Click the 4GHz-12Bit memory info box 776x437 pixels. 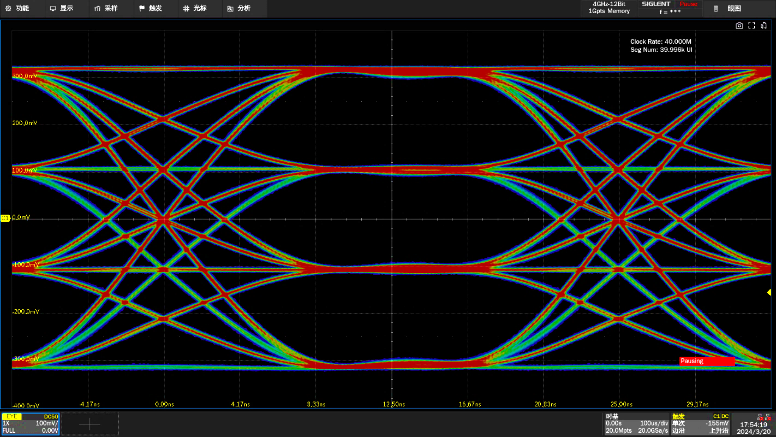pos(611,7)
